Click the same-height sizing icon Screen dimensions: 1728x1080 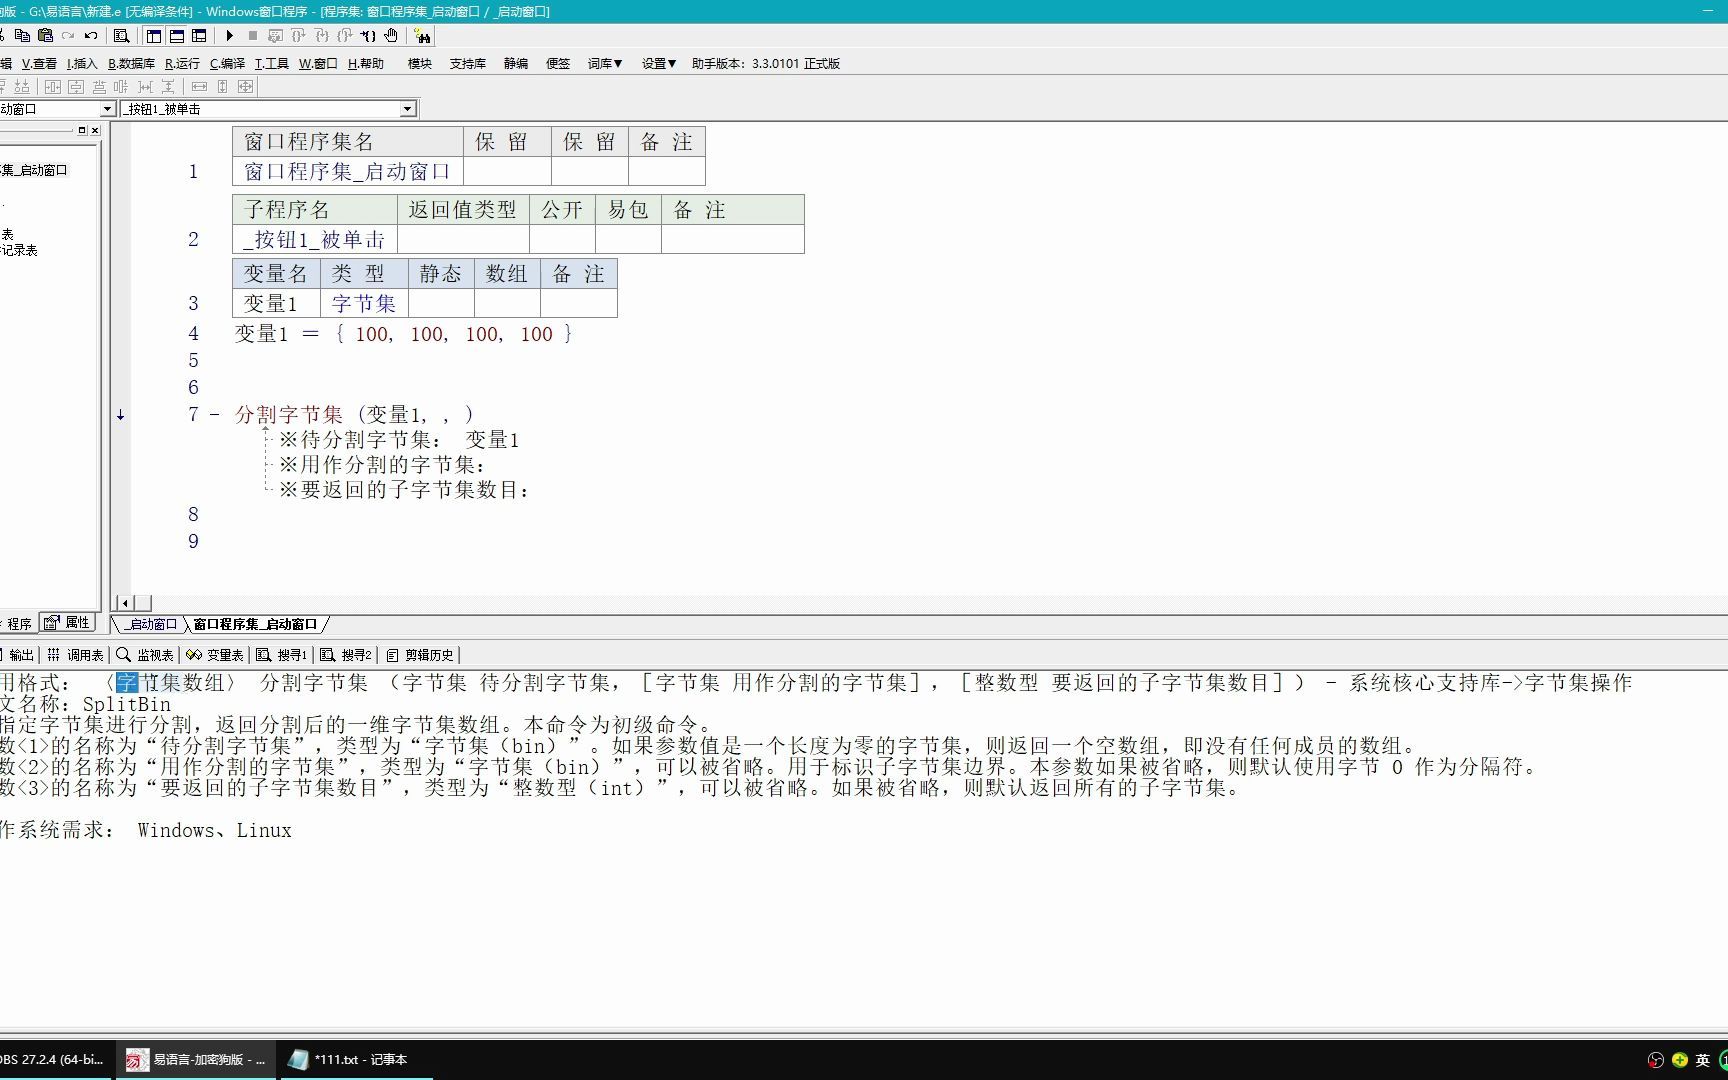click(222, 87)
